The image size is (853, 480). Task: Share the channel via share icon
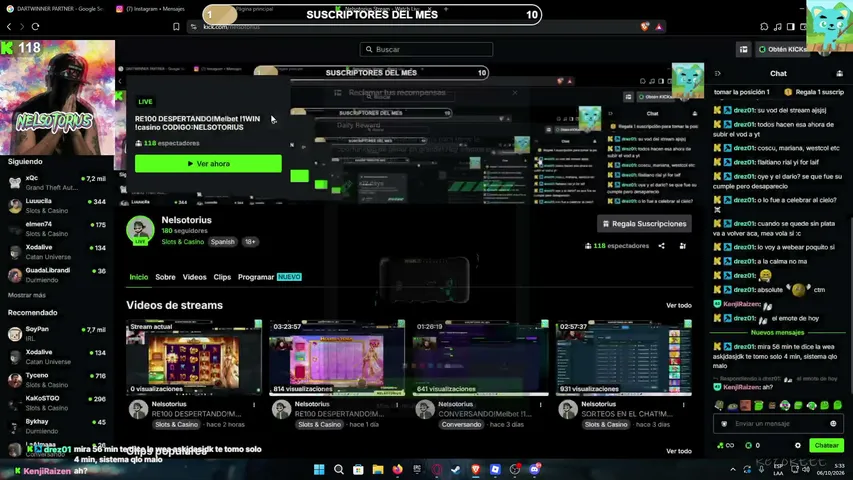(x=662, y=245)
